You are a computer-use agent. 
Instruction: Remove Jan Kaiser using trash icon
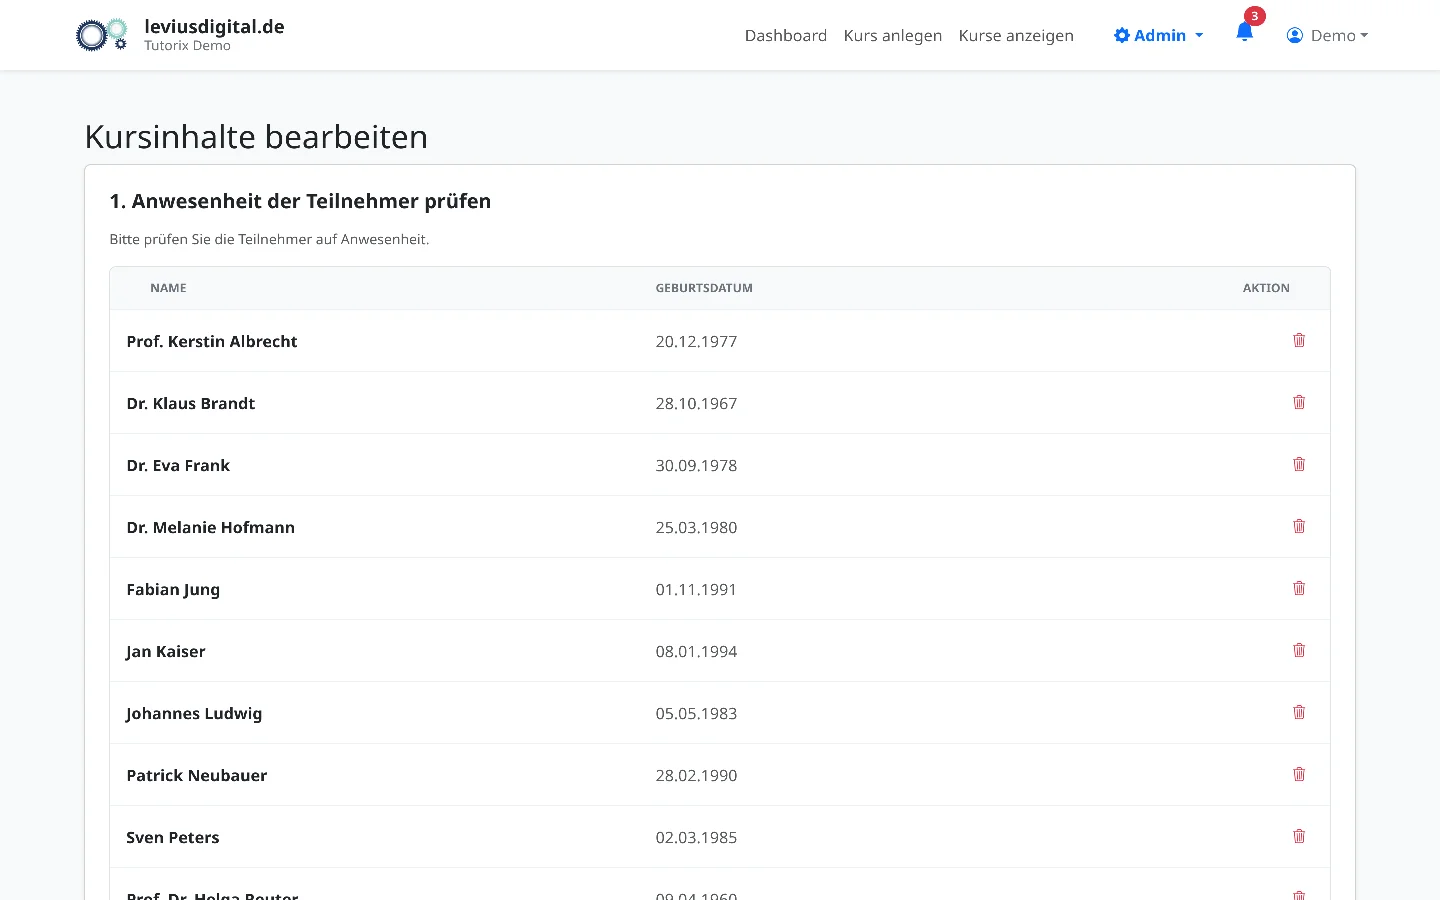click(x=1299, y=650)
